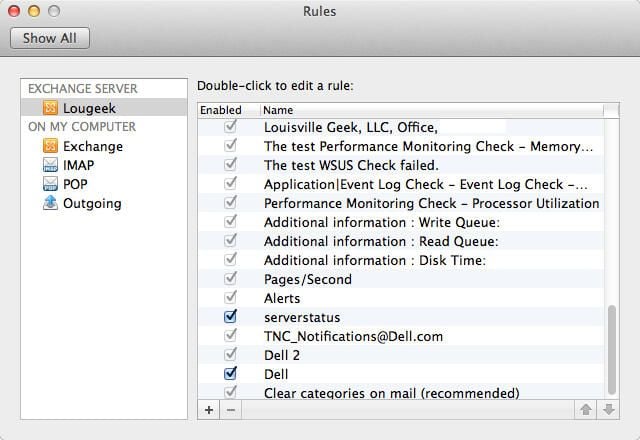The width and height of the screenshot is (640, 440).
Task: Select rule name 'Additional information : Write Queue:'
Action: pyautogui.click(x=382, y=222)
